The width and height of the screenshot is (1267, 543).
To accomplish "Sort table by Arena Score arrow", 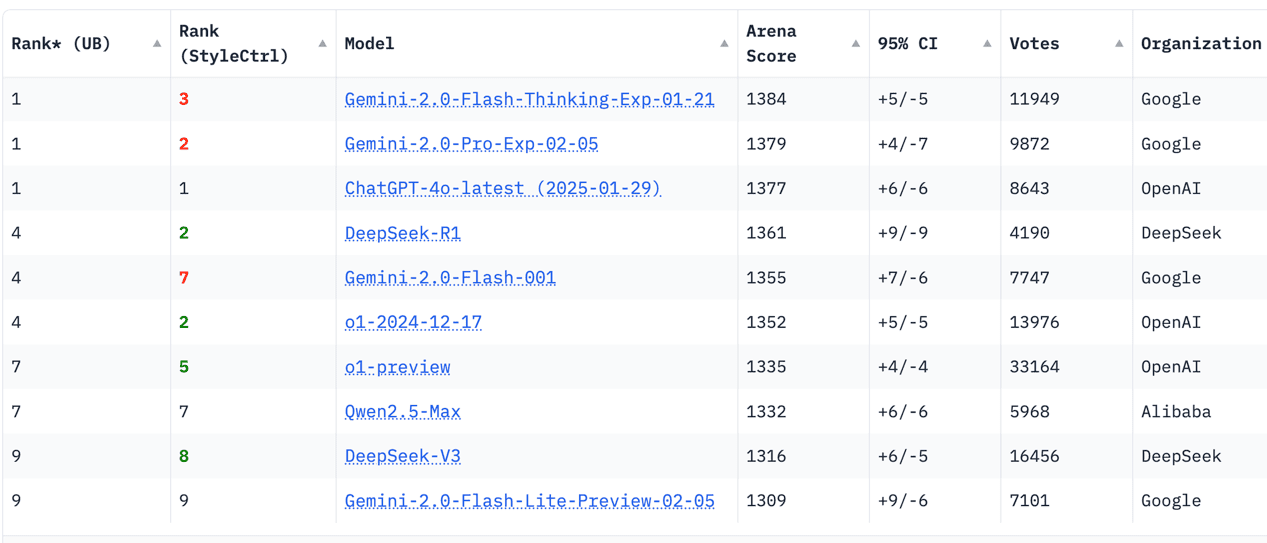I will click(x=855, y=44).
